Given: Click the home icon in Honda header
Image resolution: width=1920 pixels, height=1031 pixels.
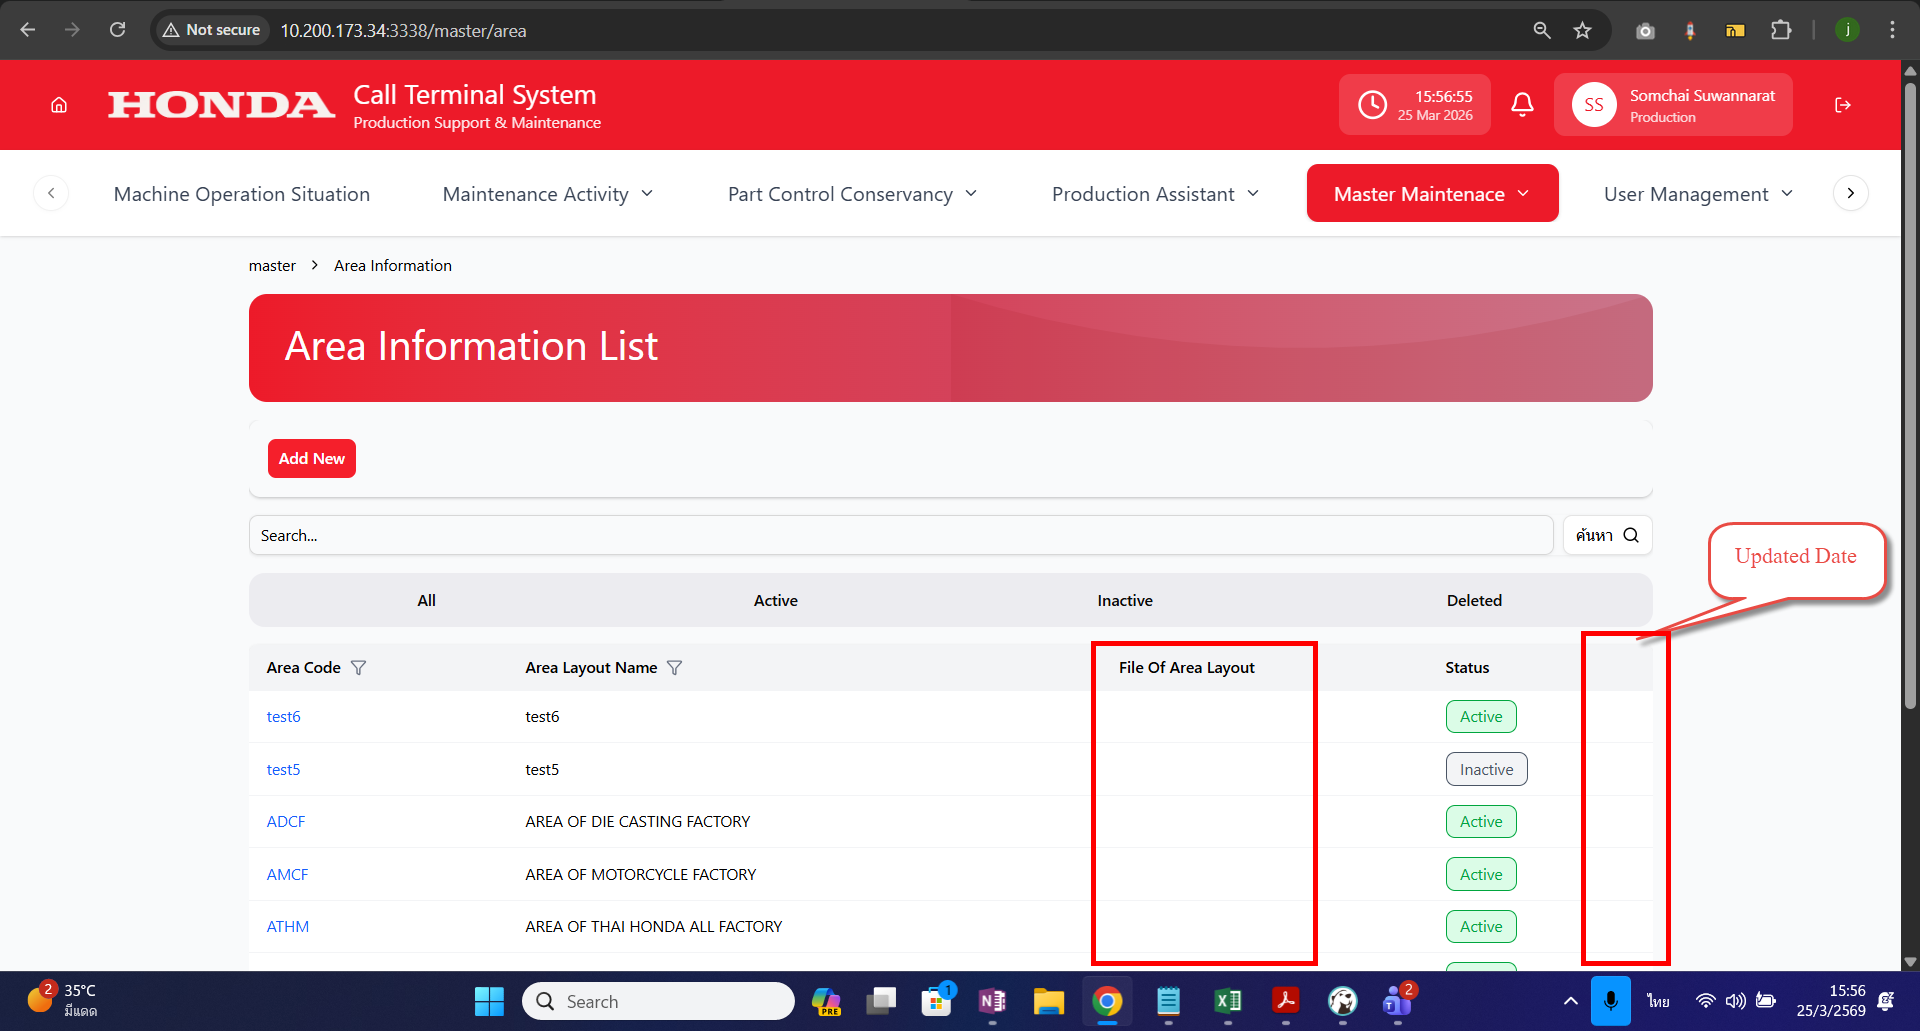Looking at the screenshot, I should [x=59, y=105].
